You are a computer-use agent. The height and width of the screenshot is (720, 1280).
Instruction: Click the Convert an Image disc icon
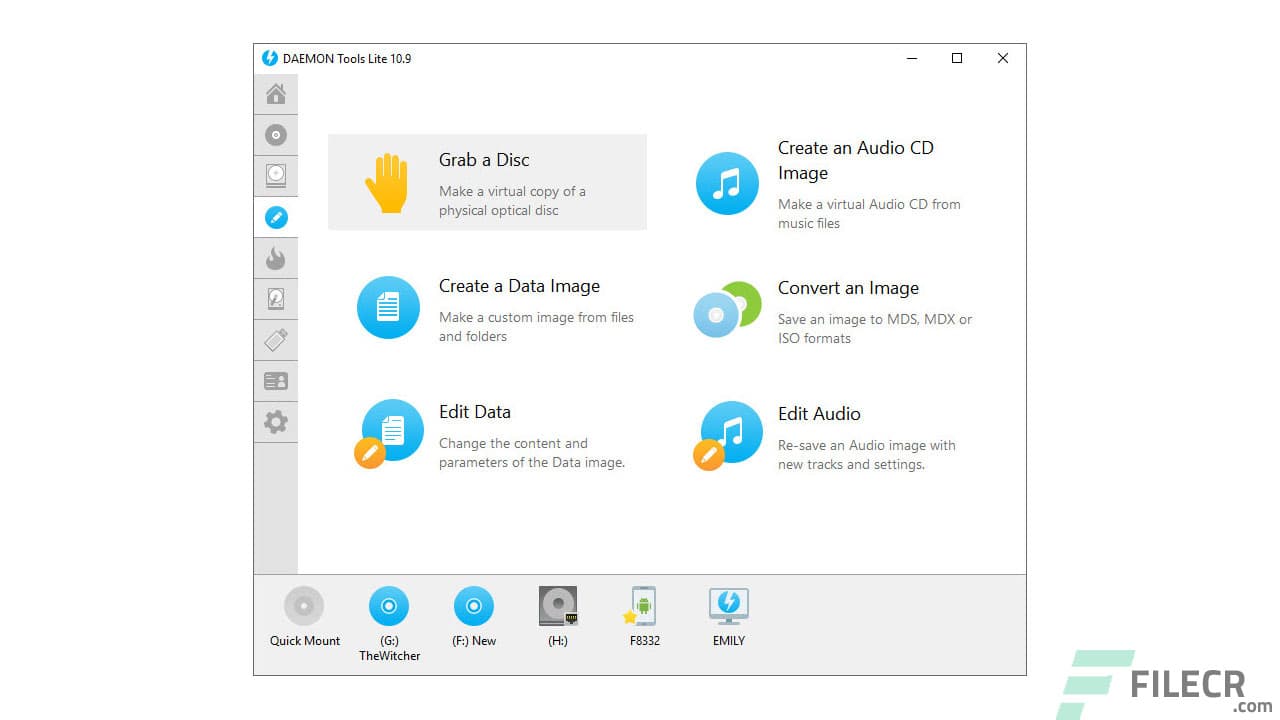tap(727, 310)
